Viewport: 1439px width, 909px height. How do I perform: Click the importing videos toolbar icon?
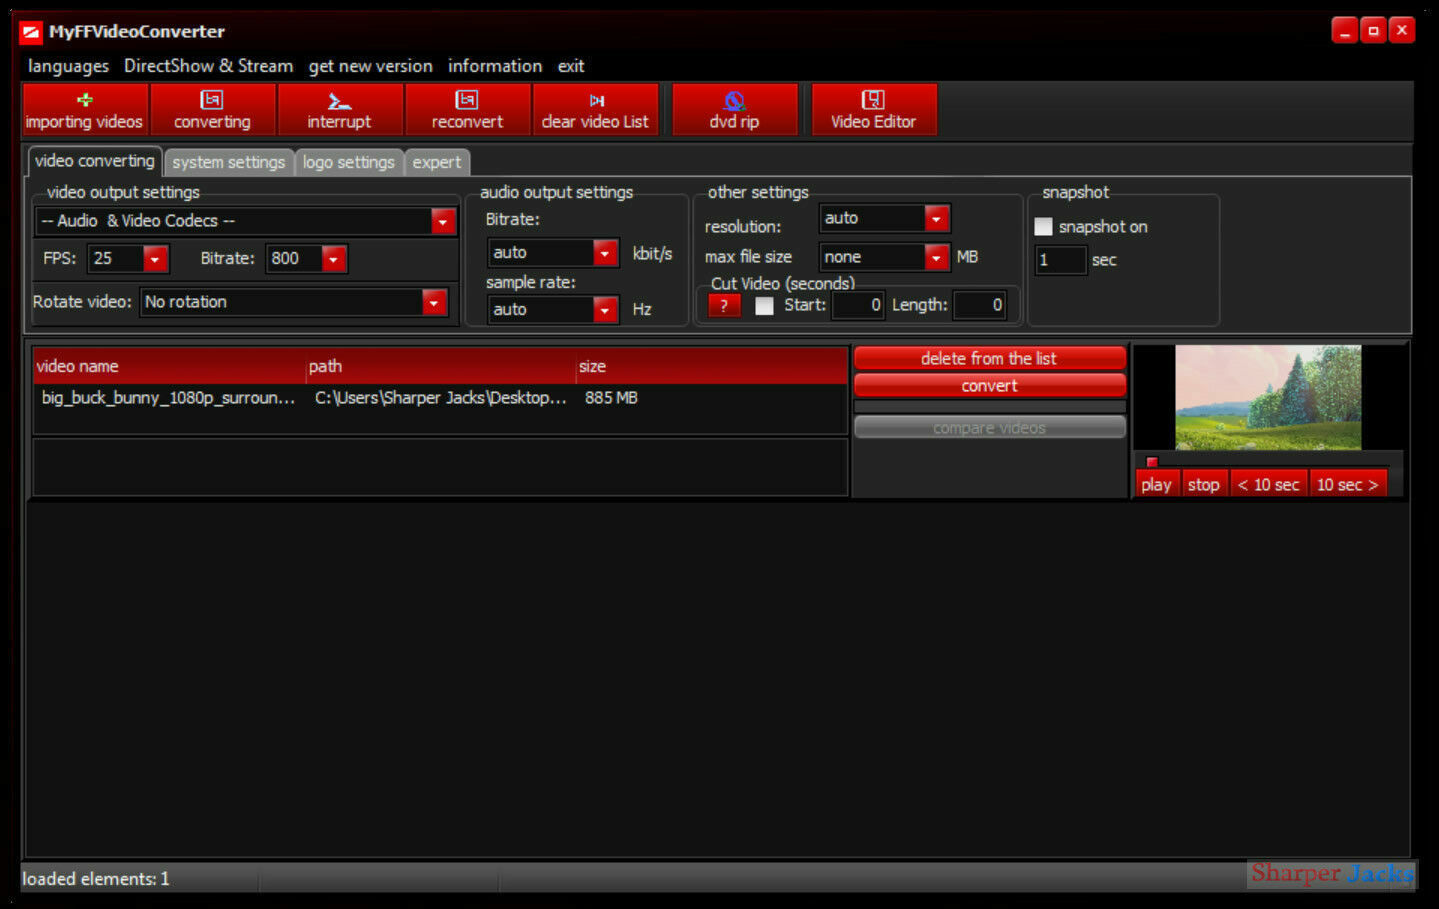85,109
